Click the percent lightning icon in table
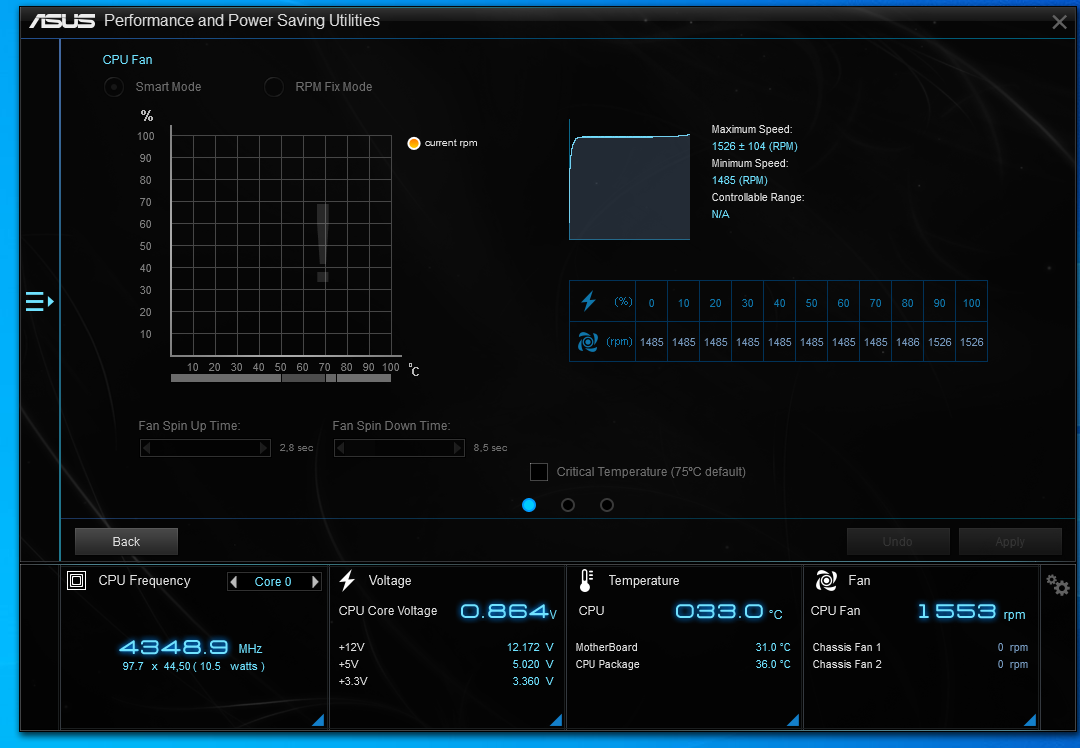Image resolution: width=1080 pixels, height=748 pixels. pos(588,301)
